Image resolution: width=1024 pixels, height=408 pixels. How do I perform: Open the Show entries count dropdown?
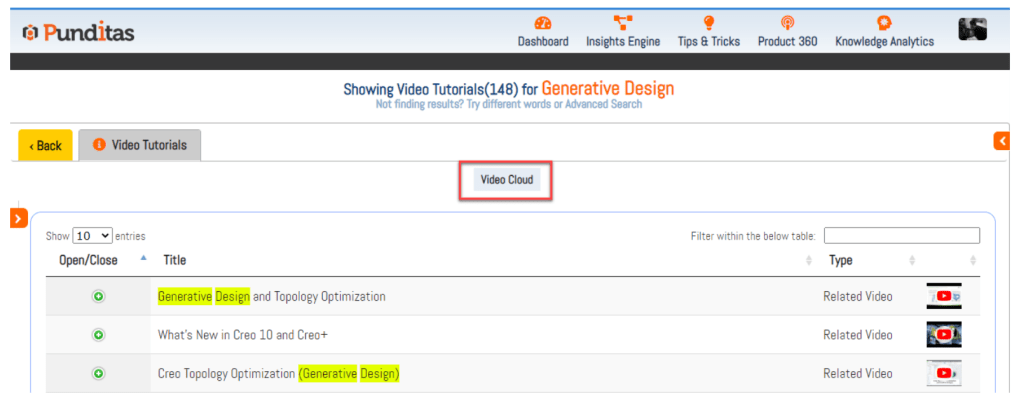tap(93, 236)
